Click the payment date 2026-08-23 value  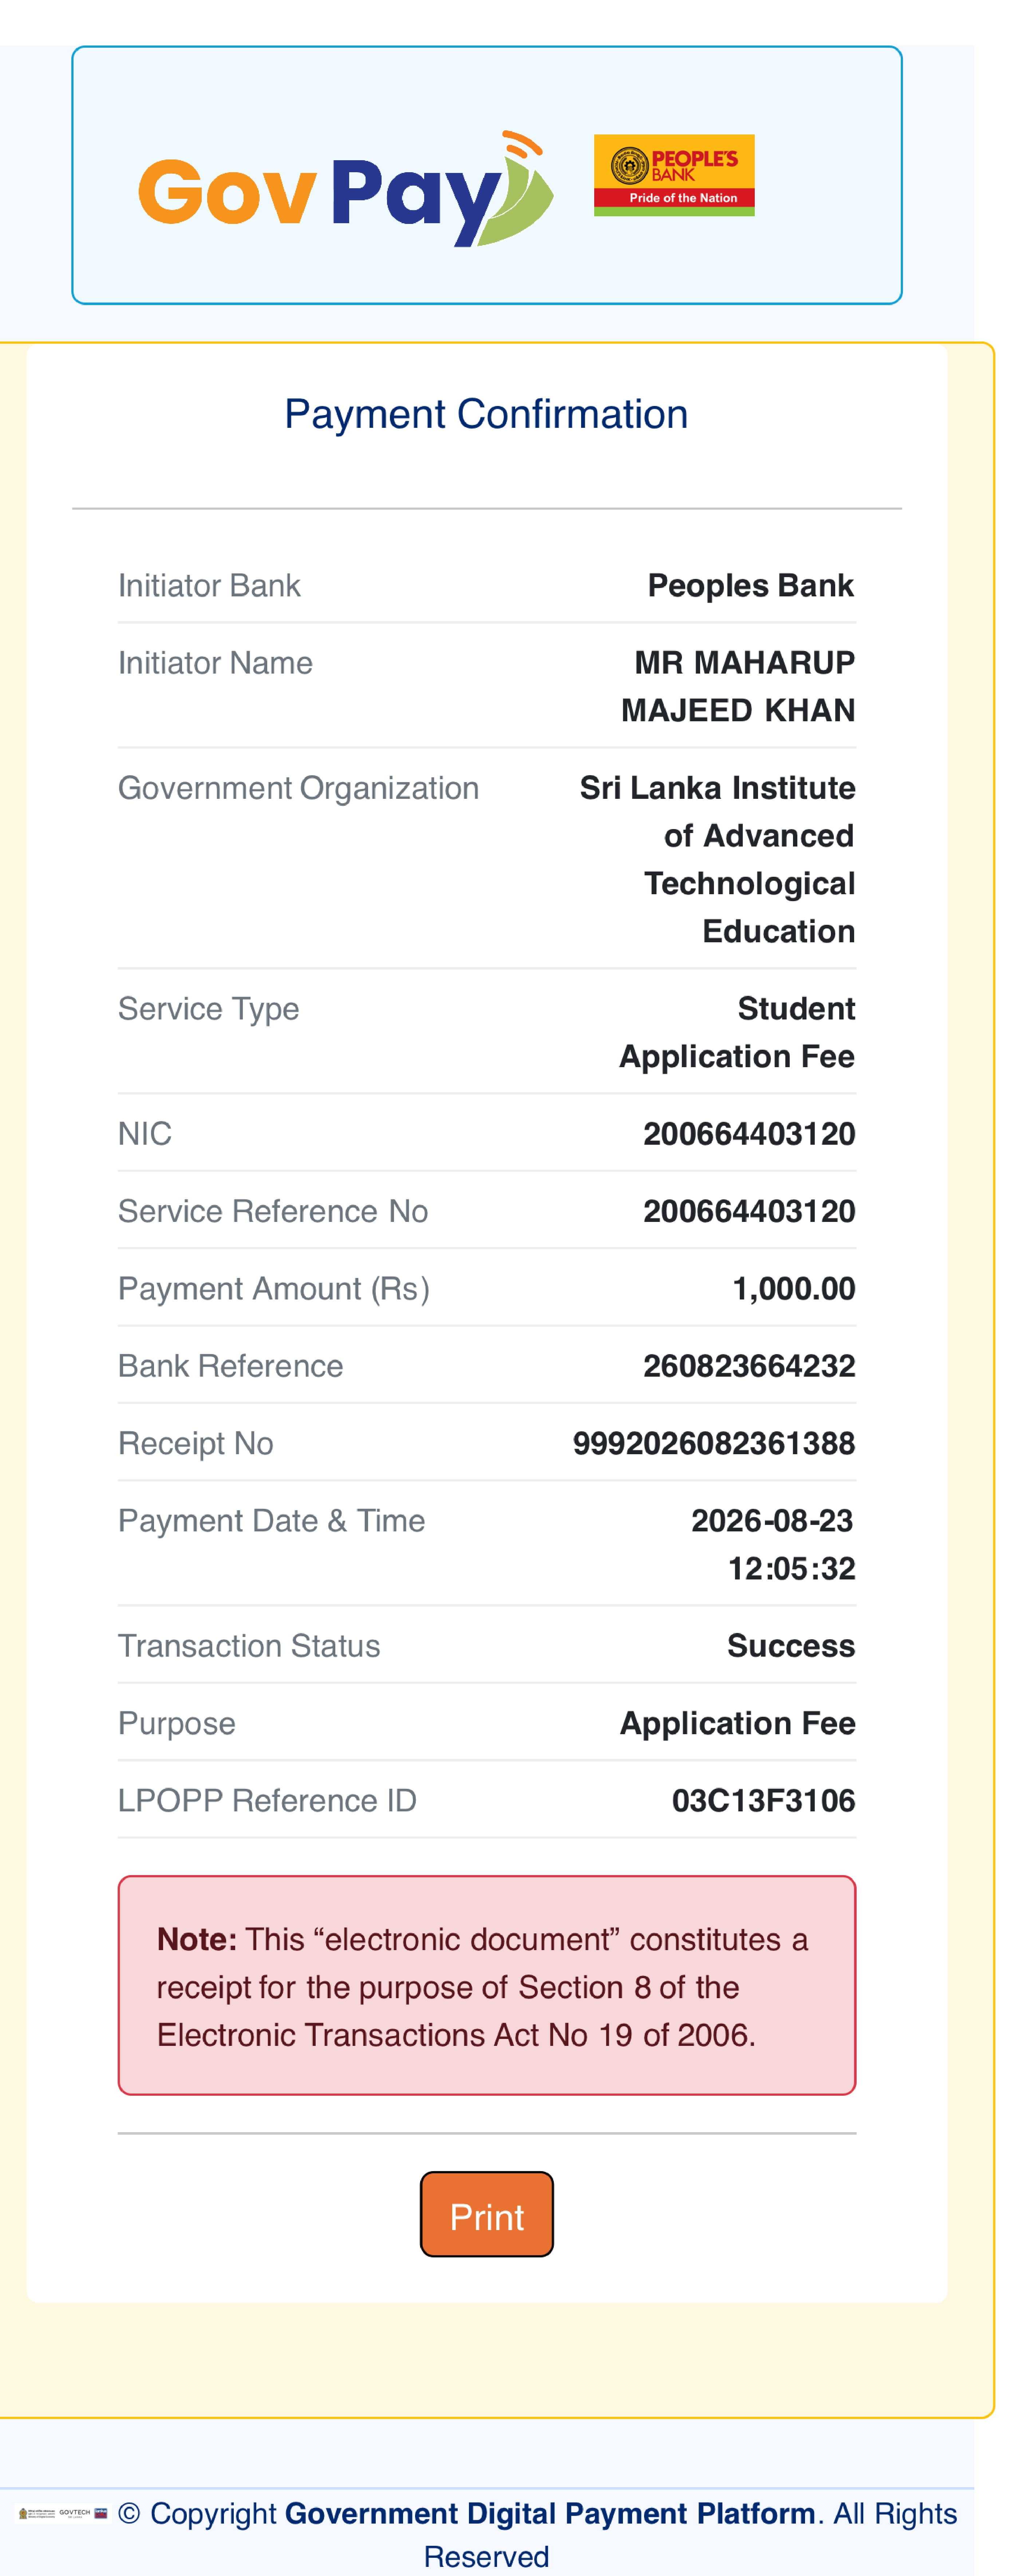pos(772,1521)
